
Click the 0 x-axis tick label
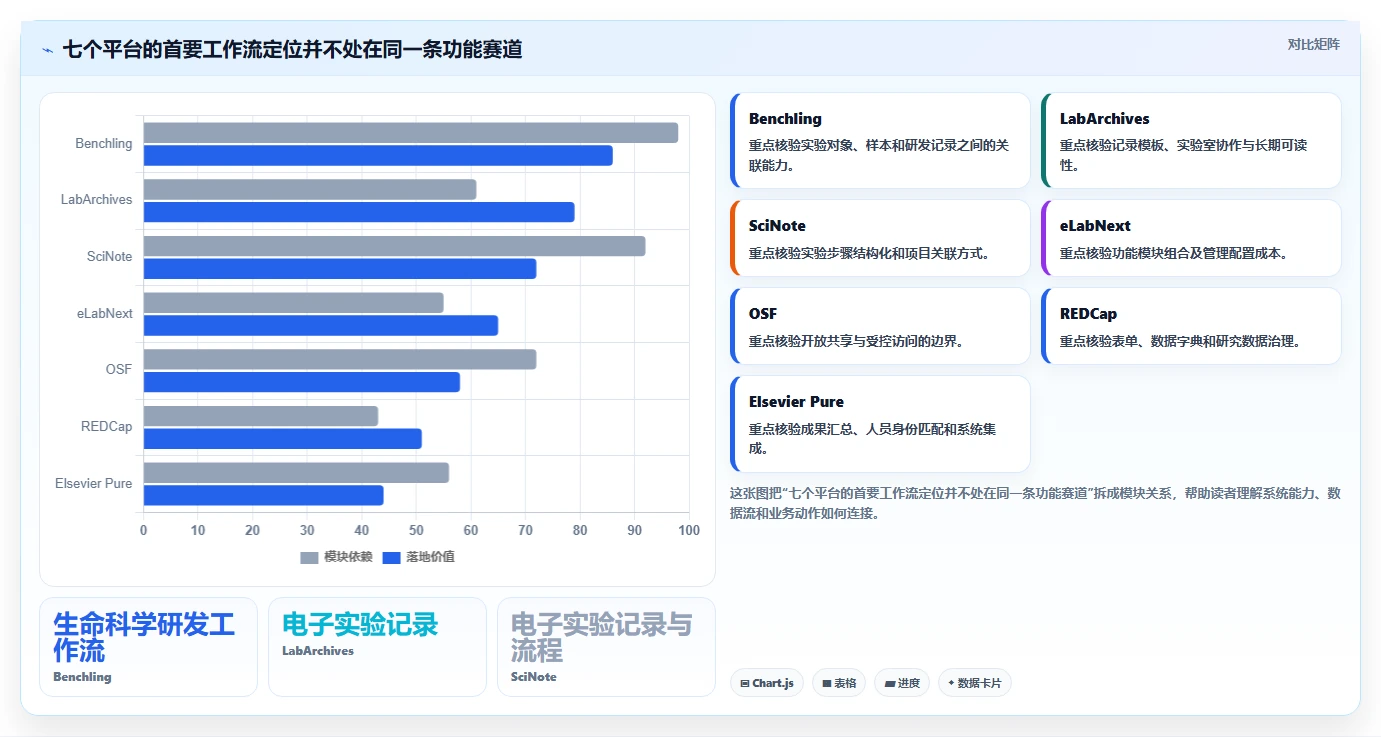[x=143, y=530]
